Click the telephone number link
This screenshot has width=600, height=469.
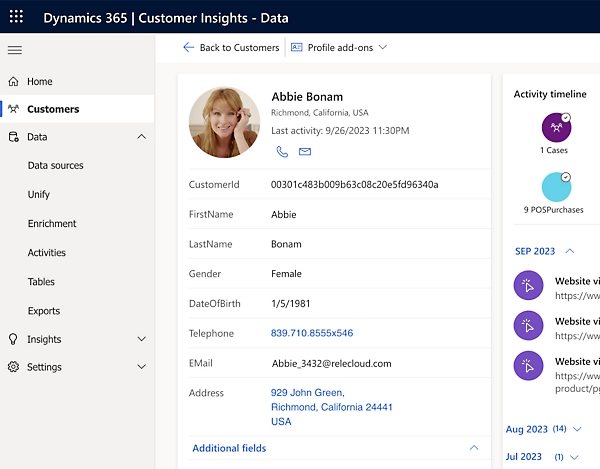312,333
